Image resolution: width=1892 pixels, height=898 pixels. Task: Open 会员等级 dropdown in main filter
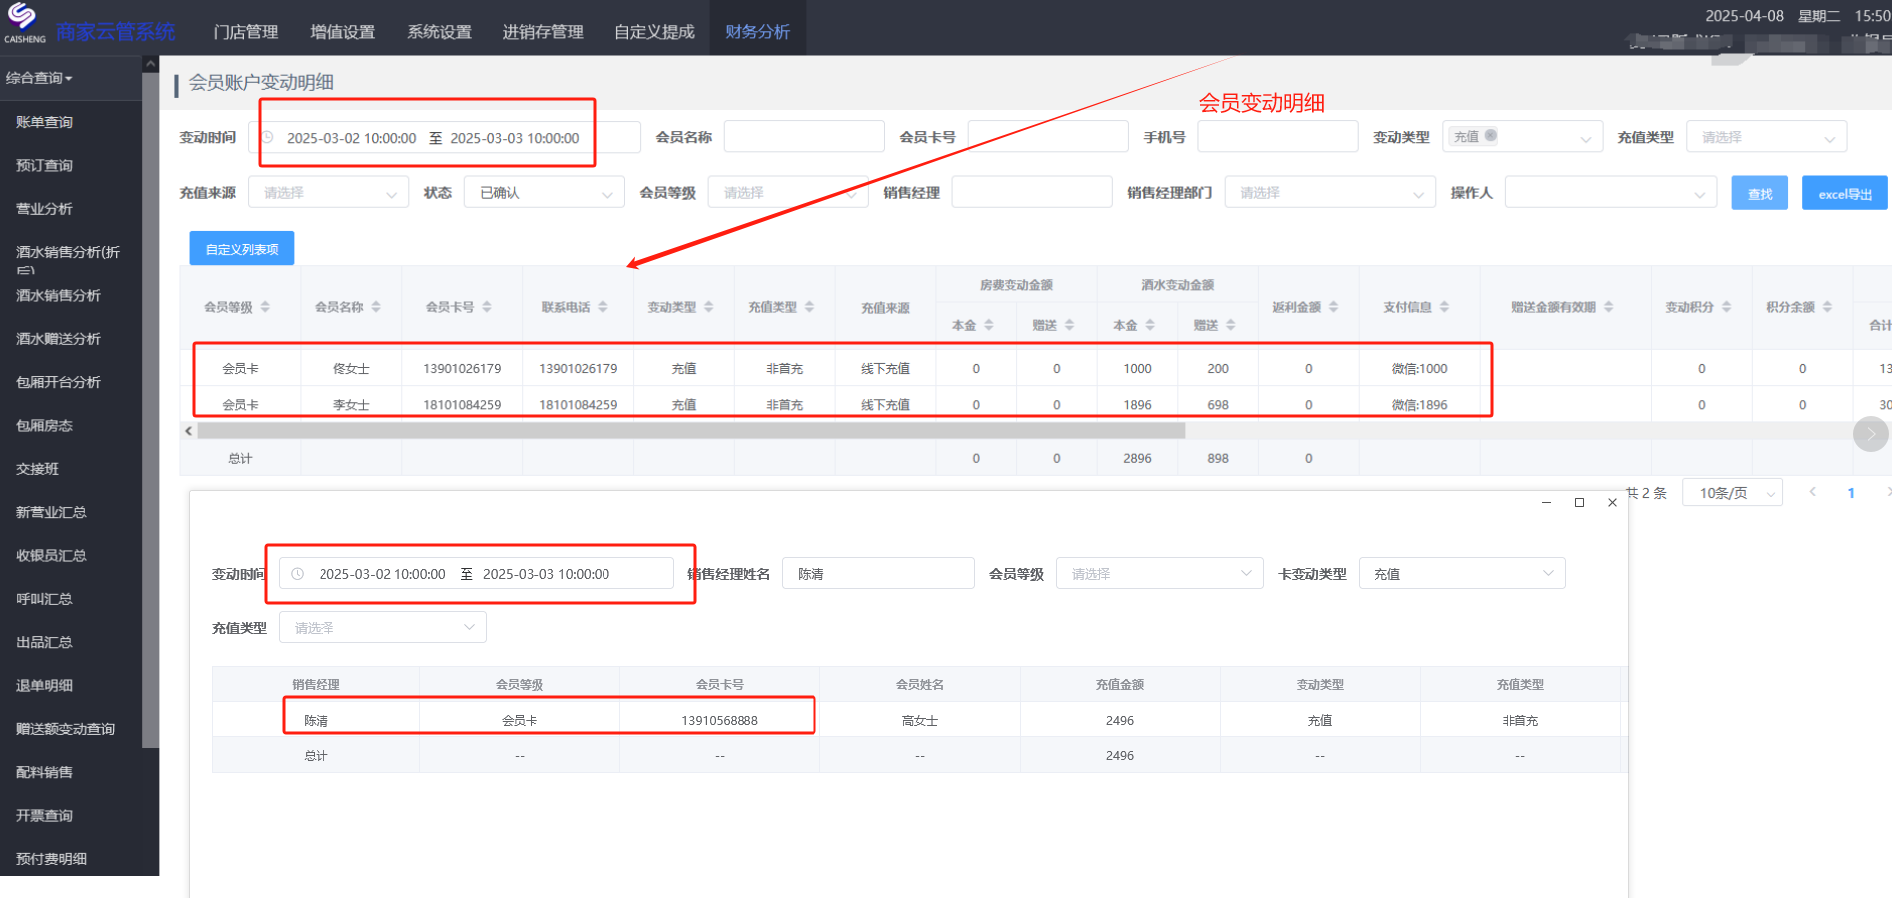(788, 192)
